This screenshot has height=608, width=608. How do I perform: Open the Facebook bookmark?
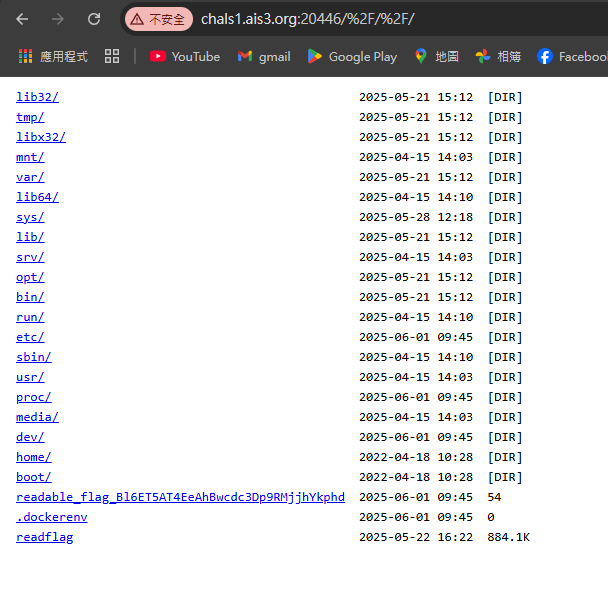point(572,57)
